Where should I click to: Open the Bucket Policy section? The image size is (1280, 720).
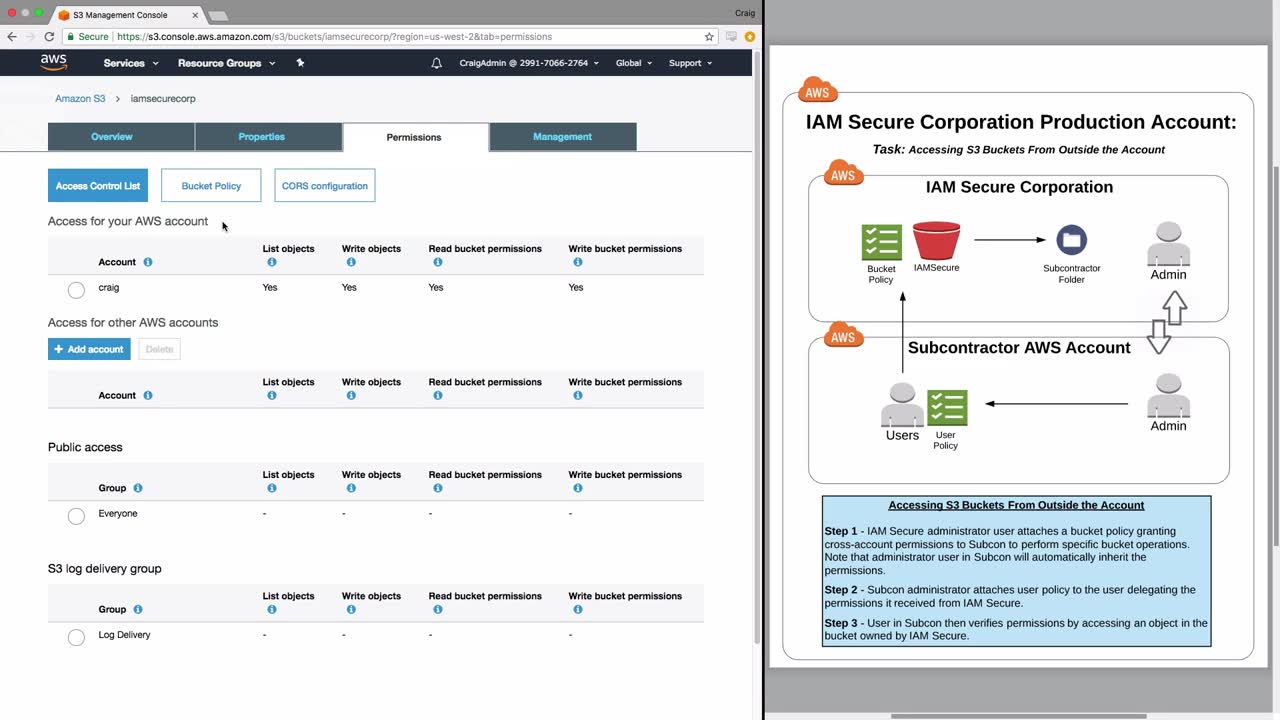[x=211, y=186]
